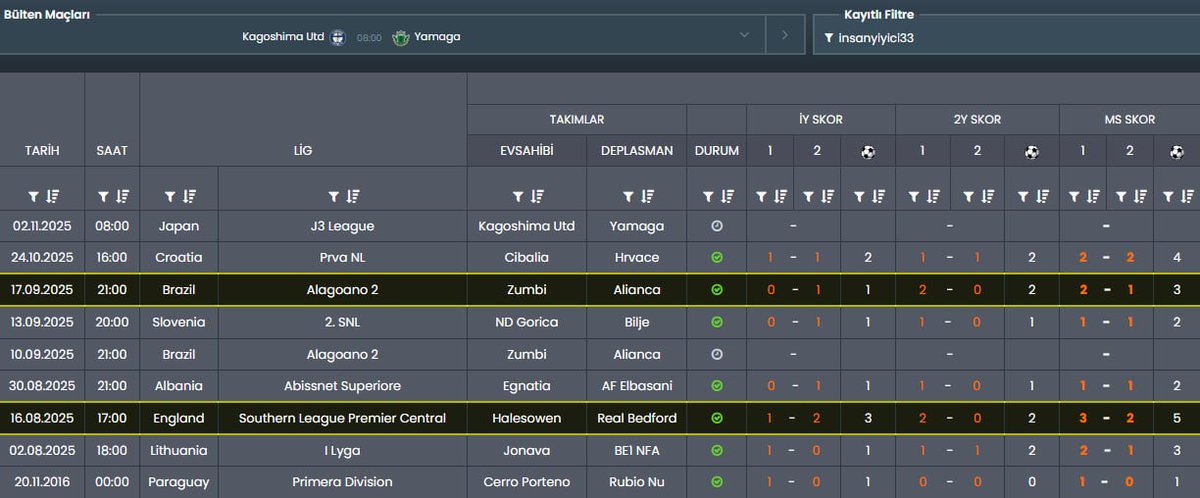Select the AF Elbasani away team cell
1200x498 pixels.
pos(637,386)
